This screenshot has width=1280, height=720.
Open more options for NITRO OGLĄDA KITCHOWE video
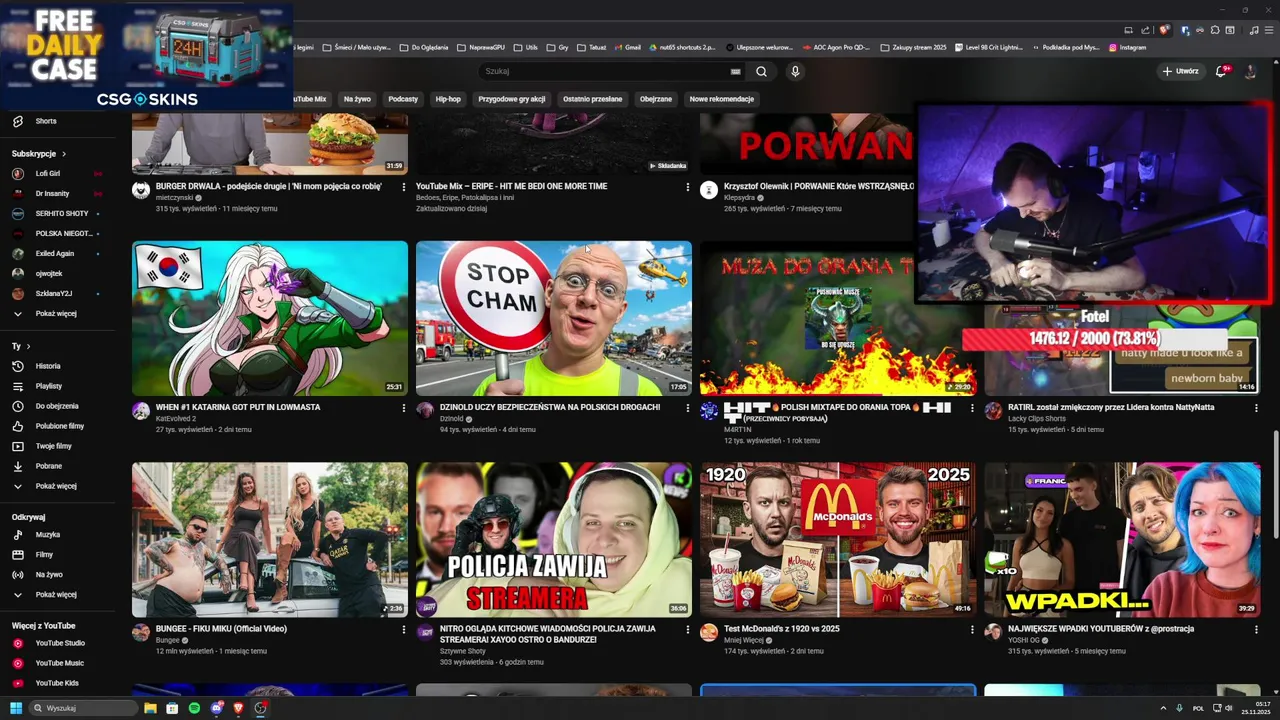coord(687,630)
